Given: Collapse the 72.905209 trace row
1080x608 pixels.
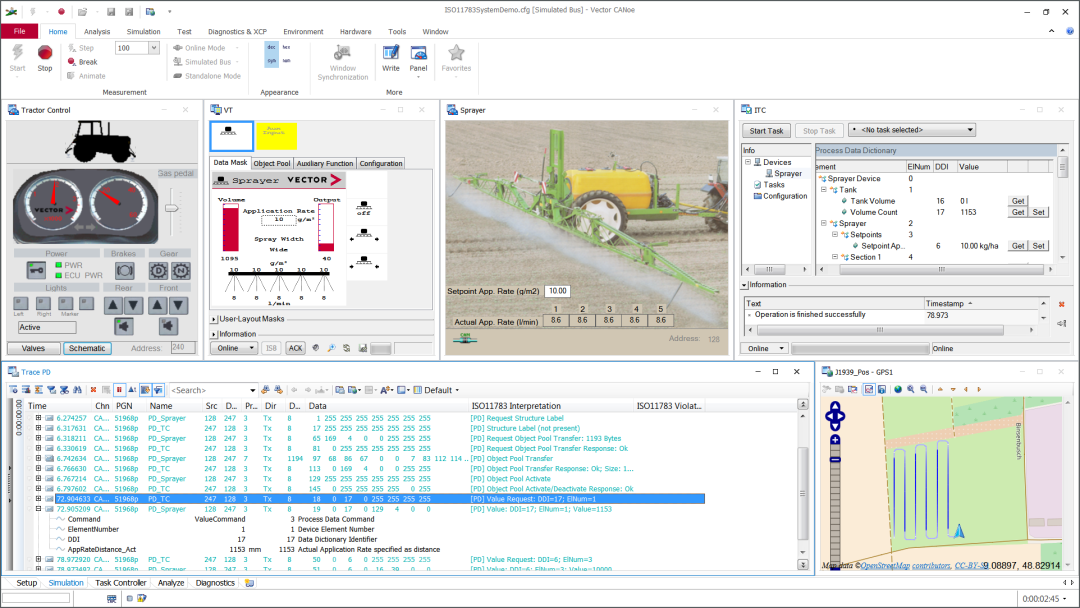Looking at the screenshot, I should (39, 509).
